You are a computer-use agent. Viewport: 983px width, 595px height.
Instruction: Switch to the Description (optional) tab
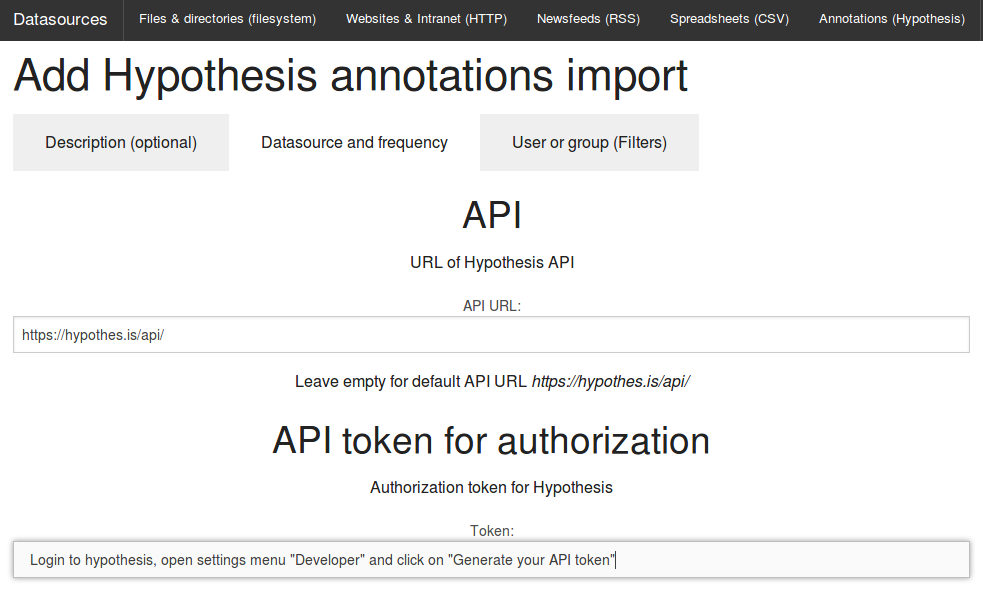pyautogui.click(x=121, y=142)
